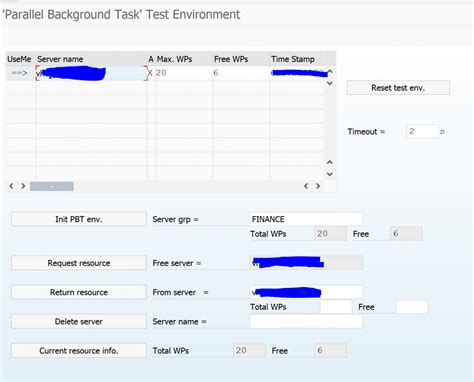The image size is (474, 382).
Task: Click the table's bottom-left scroll left arrow
Action: (11, 186)
